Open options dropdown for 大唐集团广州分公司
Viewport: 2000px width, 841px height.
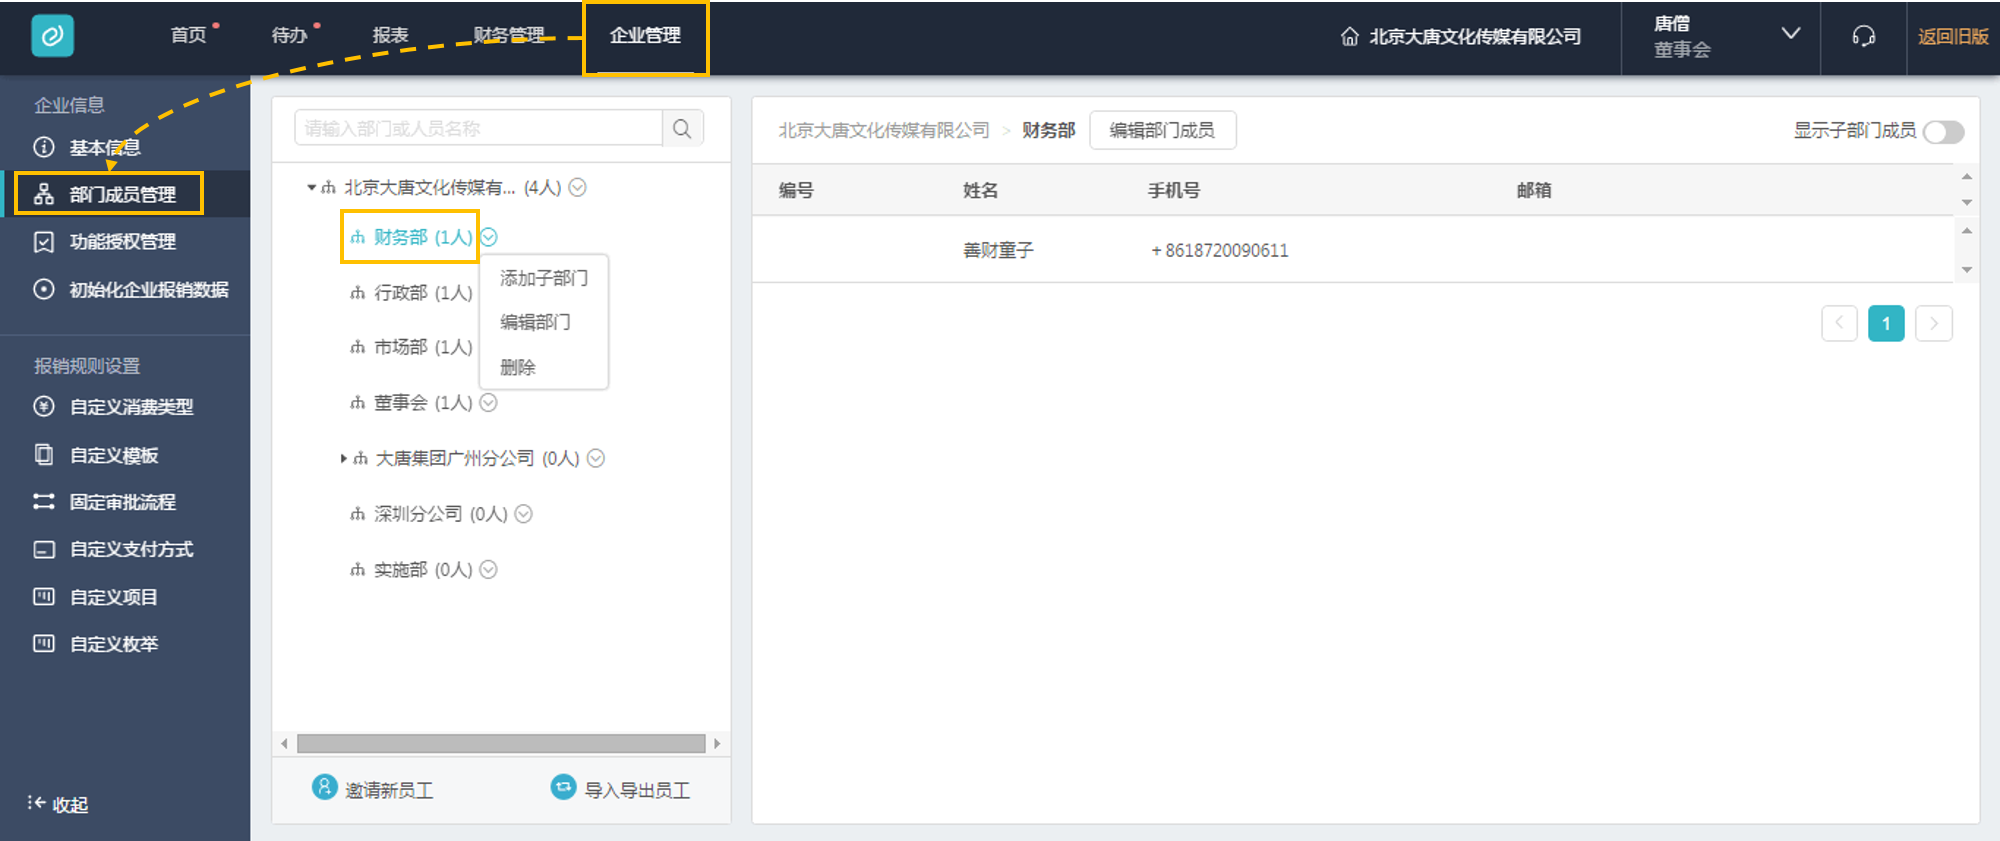(596, 458)
